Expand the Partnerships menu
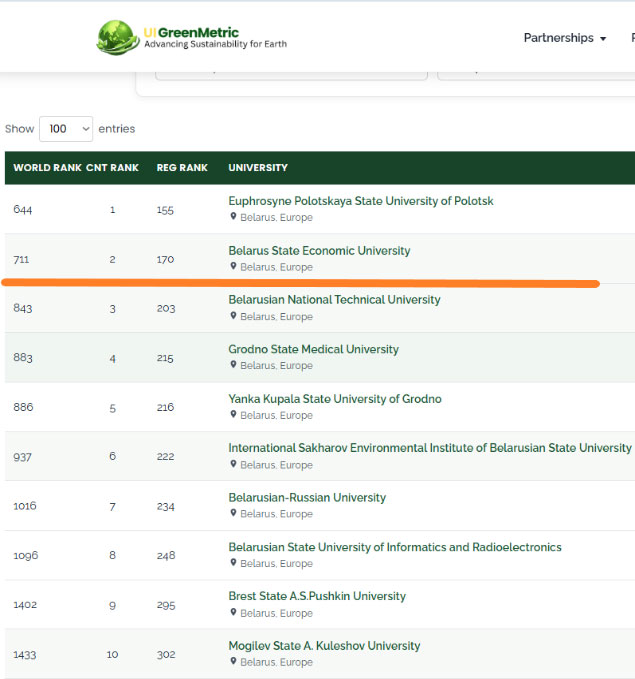 565,38
